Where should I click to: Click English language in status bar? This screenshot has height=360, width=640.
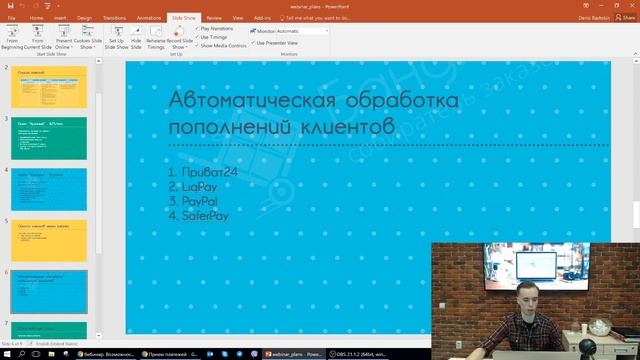(57, 344)
